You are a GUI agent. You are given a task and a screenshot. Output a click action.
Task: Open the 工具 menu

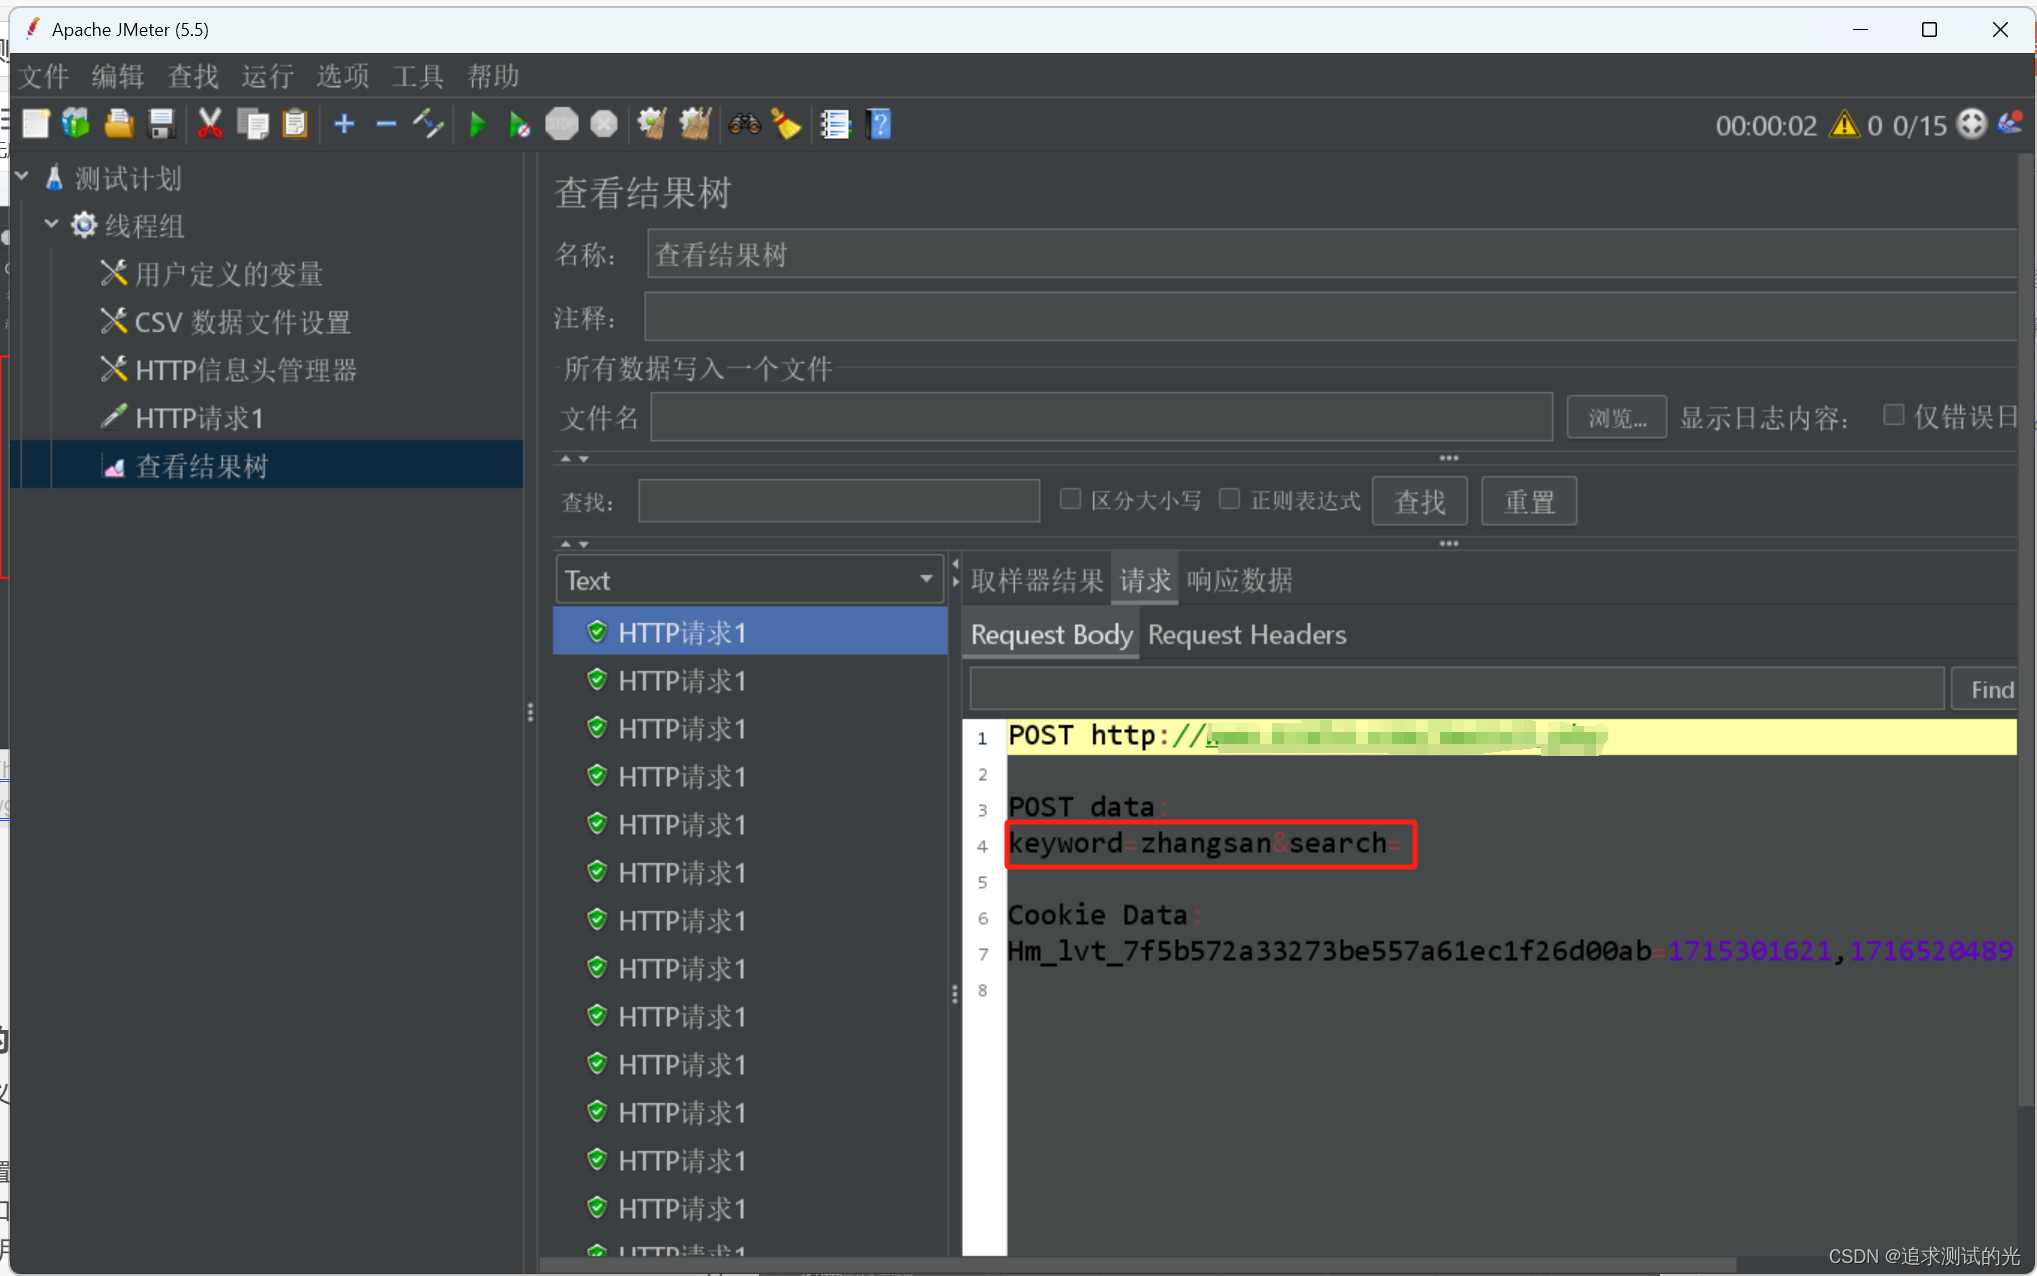(x=418, y=76)
